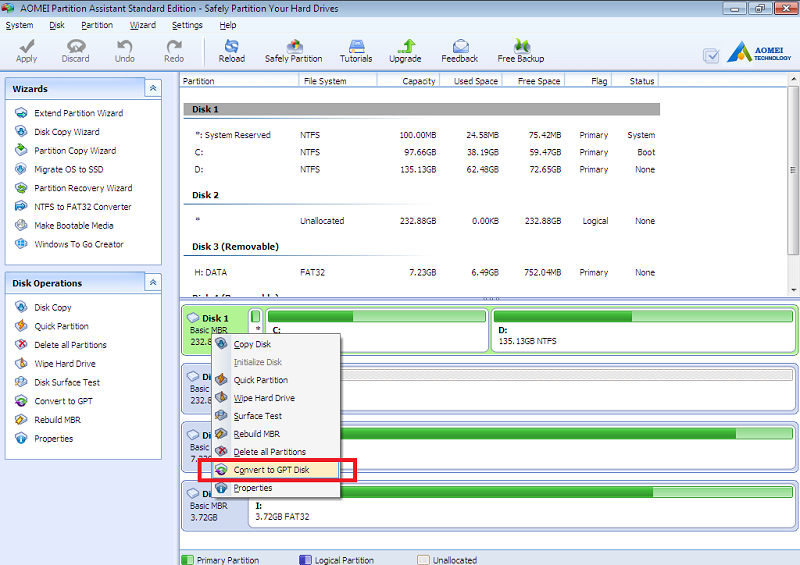
Task: Click the Free Space column header
Action: point(534,81)
